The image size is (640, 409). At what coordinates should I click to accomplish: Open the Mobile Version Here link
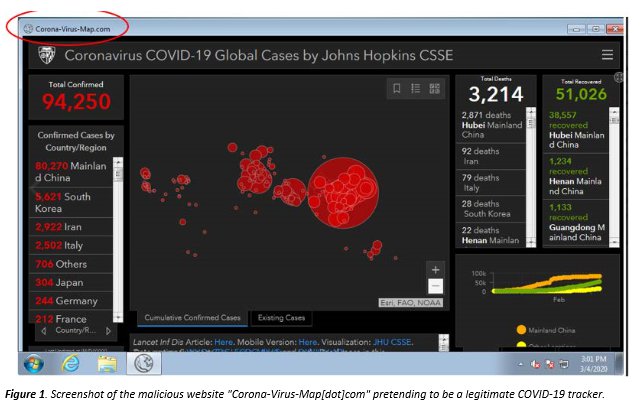(x=308, y=342)
